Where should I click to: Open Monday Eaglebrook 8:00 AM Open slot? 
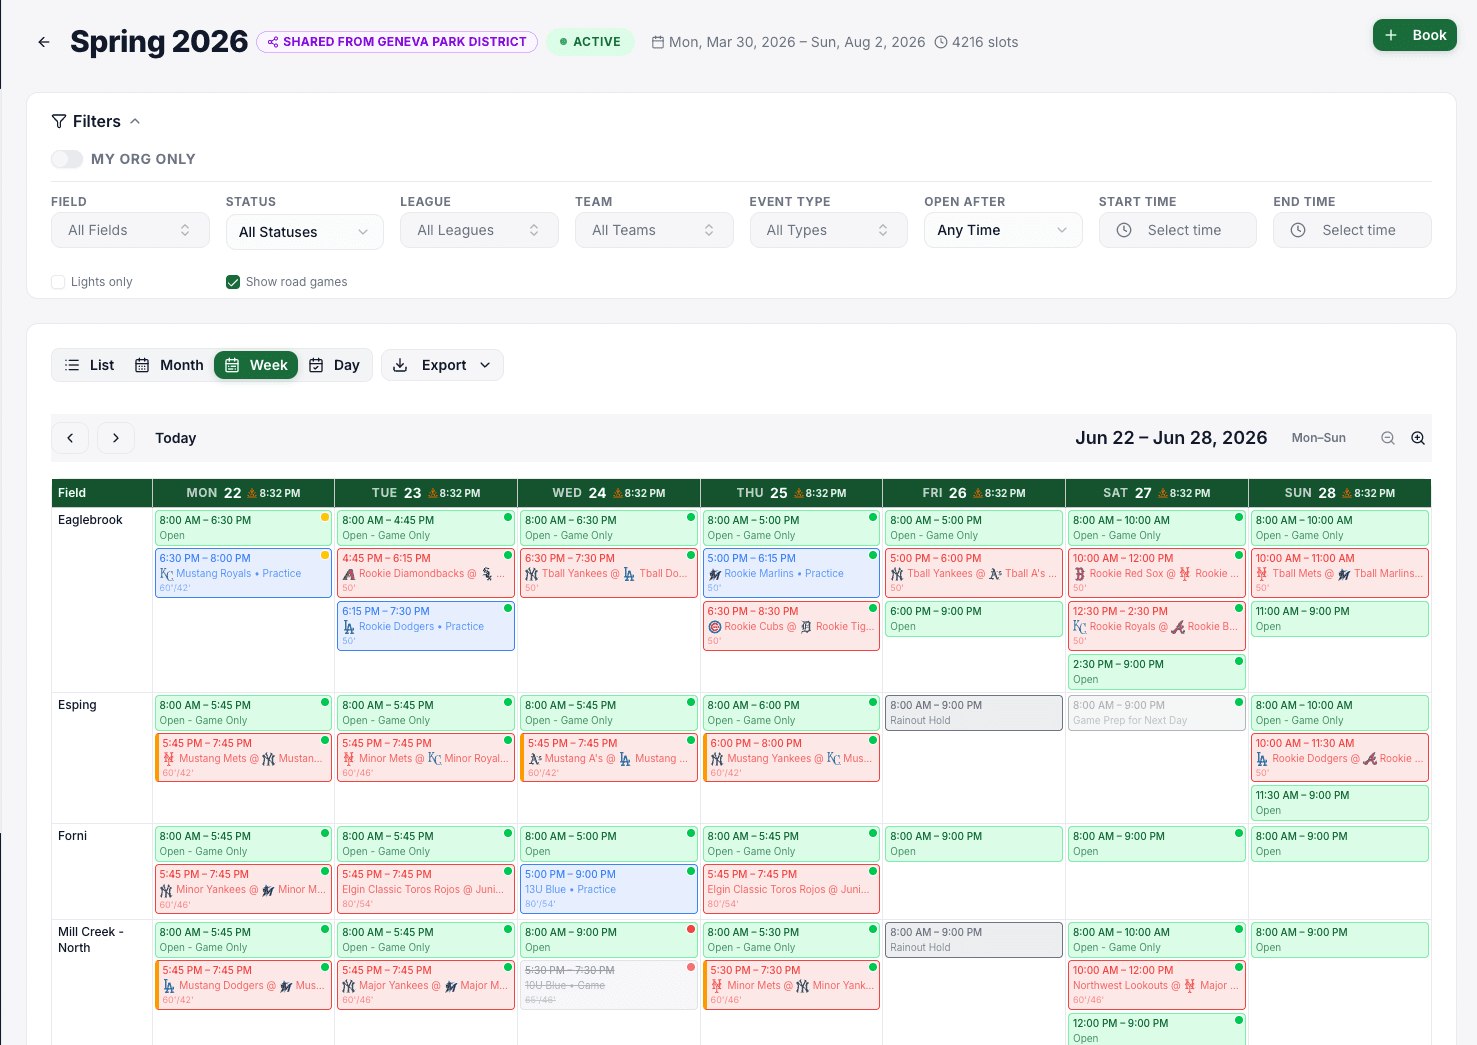tap(243, 528)
